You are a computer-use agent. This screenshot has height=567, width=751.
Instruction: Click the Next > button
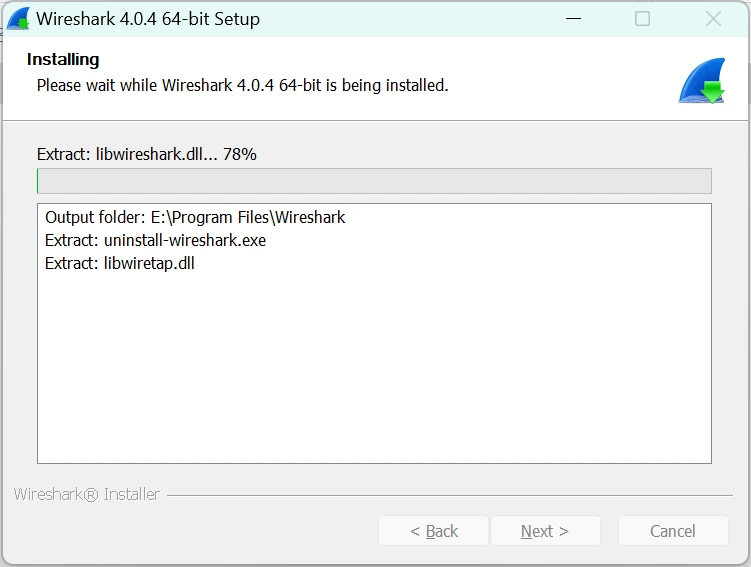(x=545, y=531)
